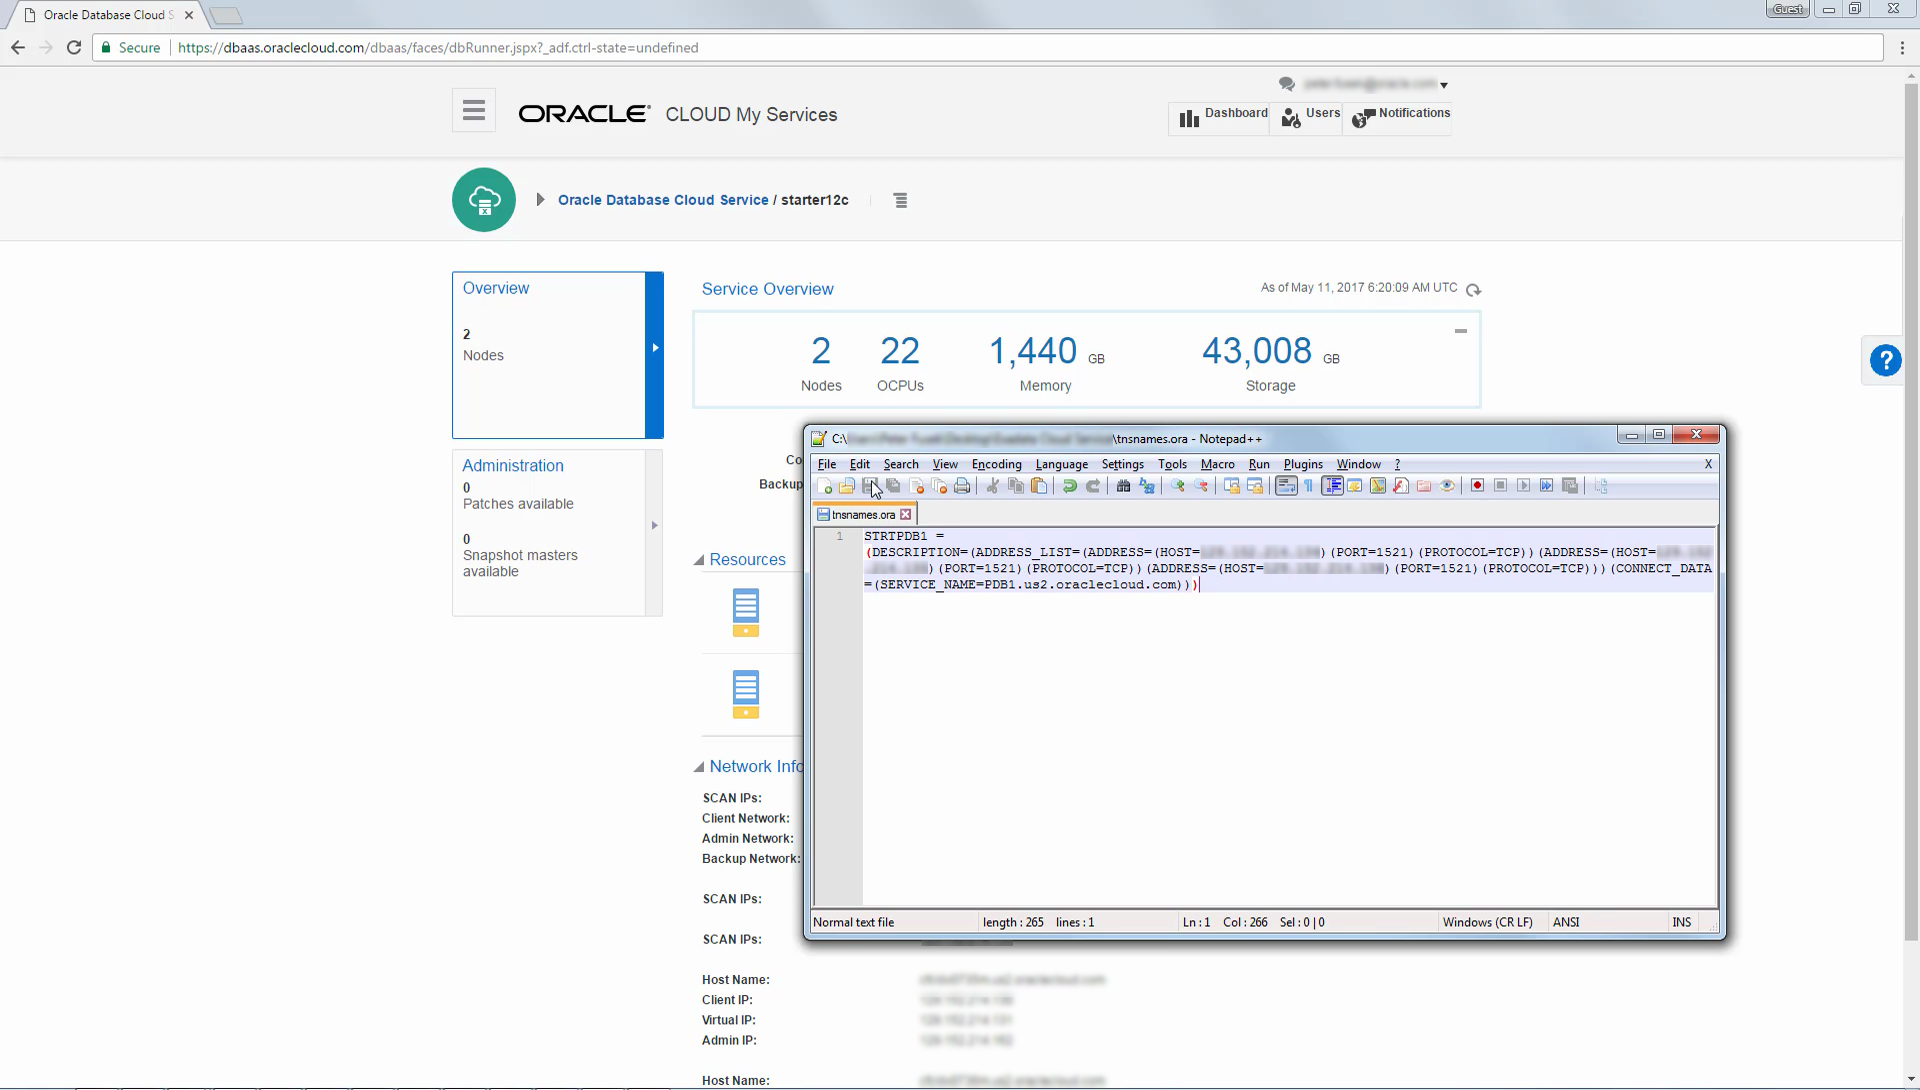Click the Open file folder icon
Screen dimensions: 1920x1090
pos(847,487)
